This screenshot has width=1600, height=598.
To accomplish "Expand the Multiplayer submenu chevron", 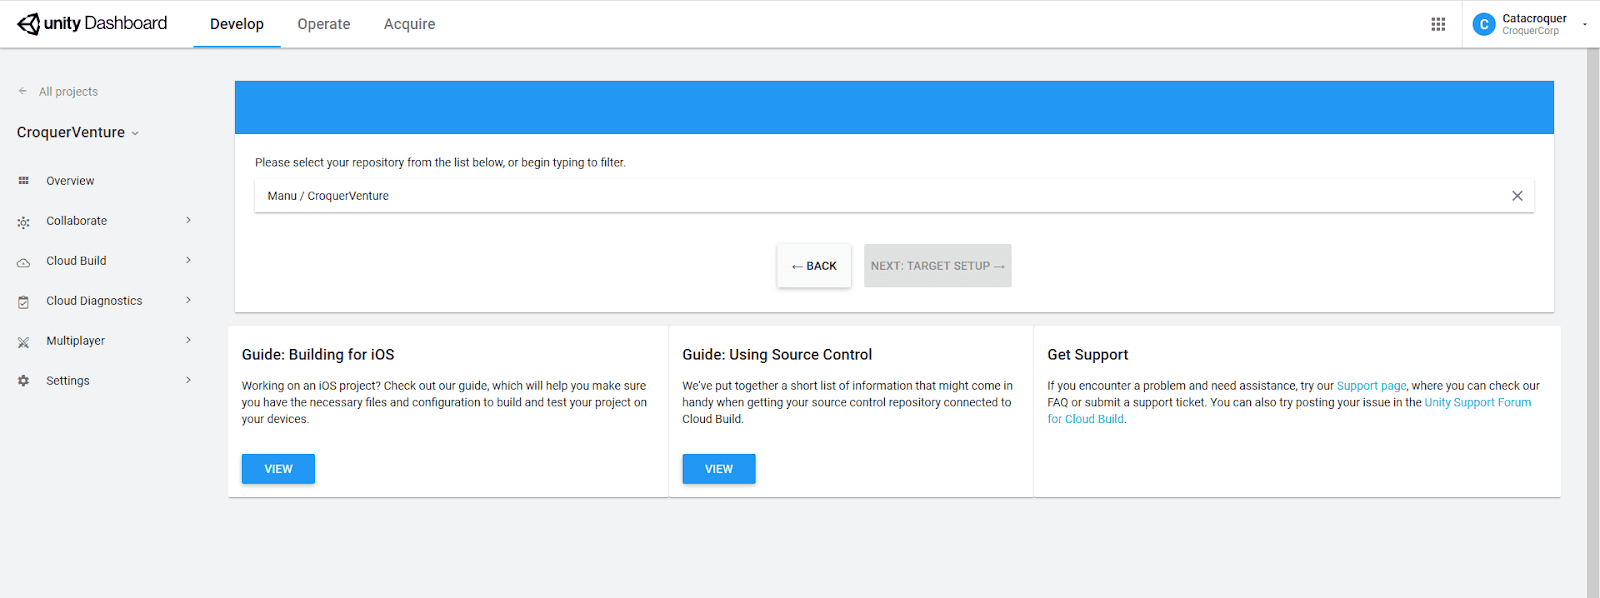I will [188, 340].
